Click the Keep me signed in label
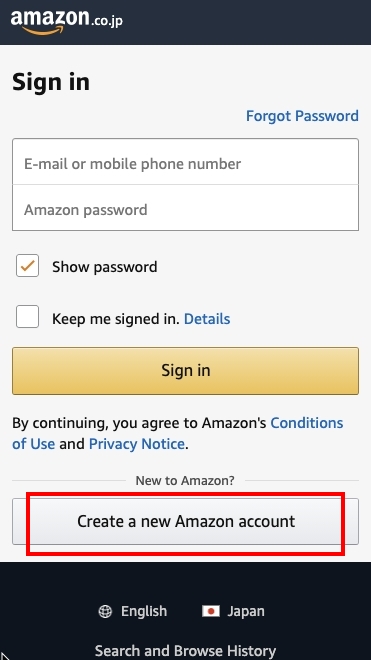 coord(116,319)
